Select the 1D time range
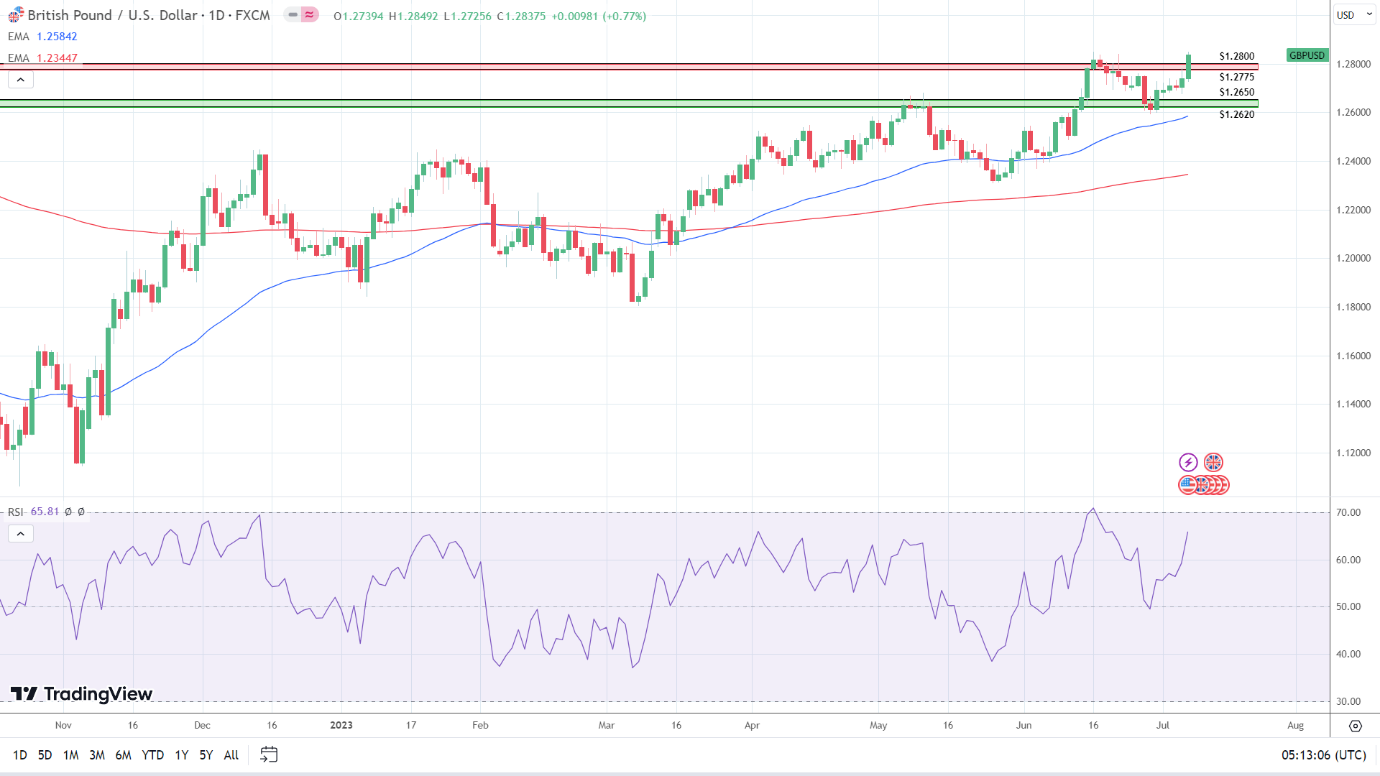1380x776 pixels. pos(19,755)
